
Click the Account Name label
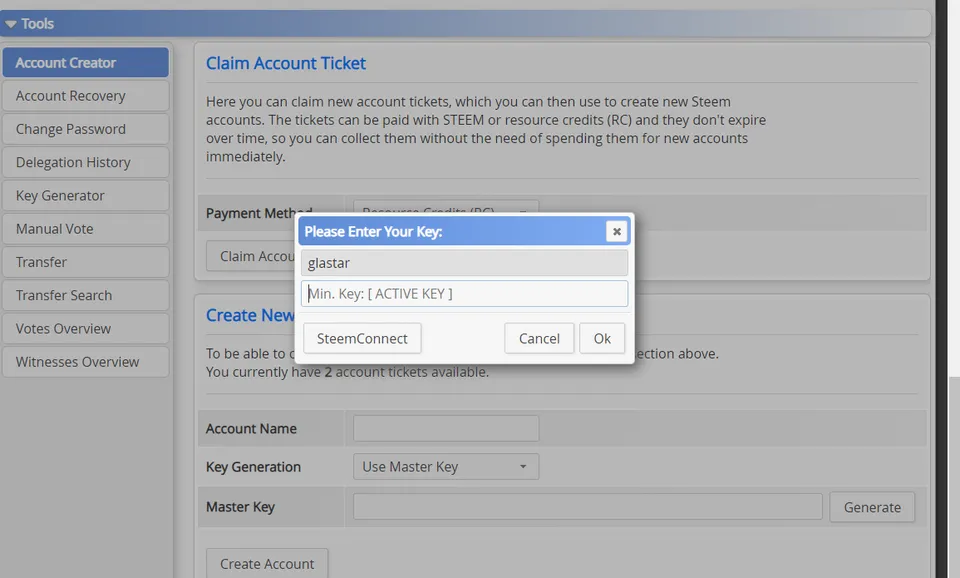click(x=251, y=429)
